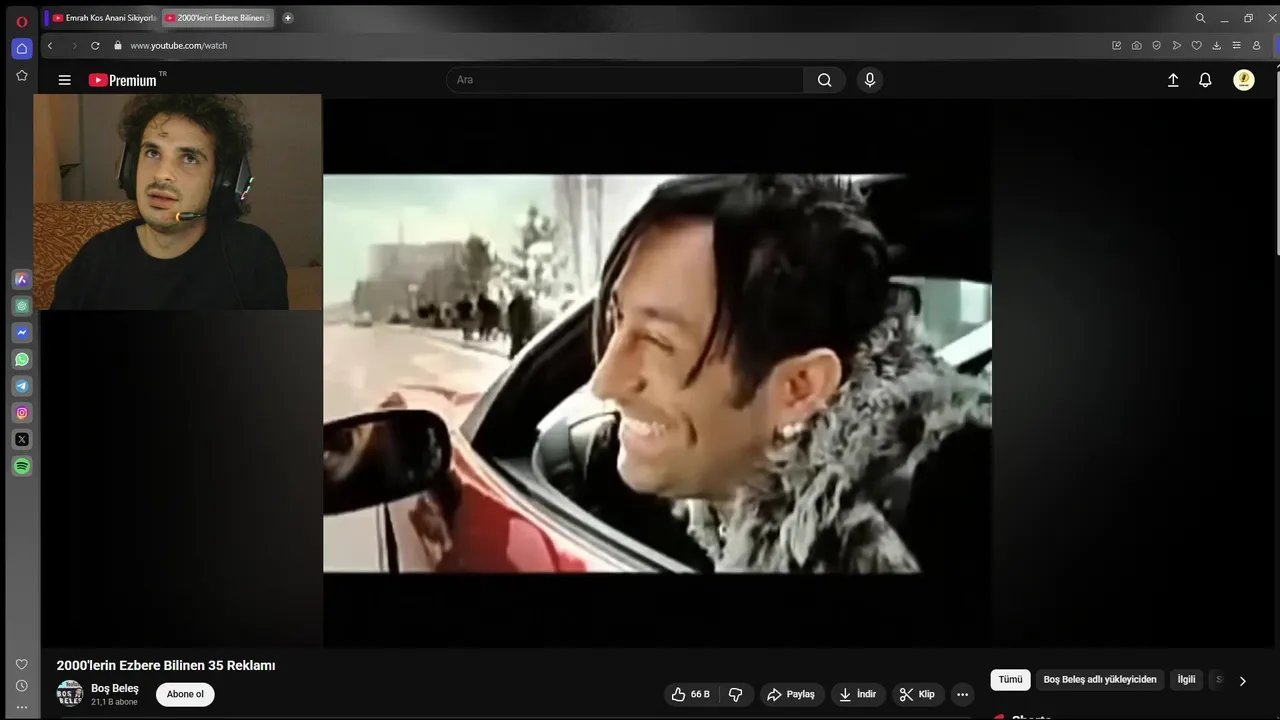This screenshot has height=720, width=1280.
Task: Open the Boş Beleş channel name link
Action: tap(115, 688)
